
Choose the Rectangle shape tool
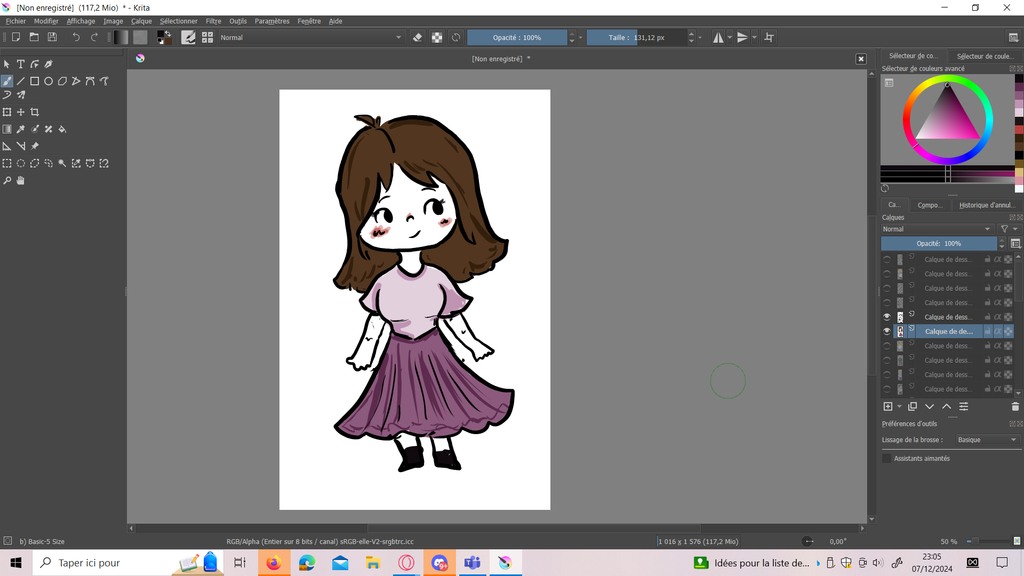pyautogui.click(x=34, y=81)
